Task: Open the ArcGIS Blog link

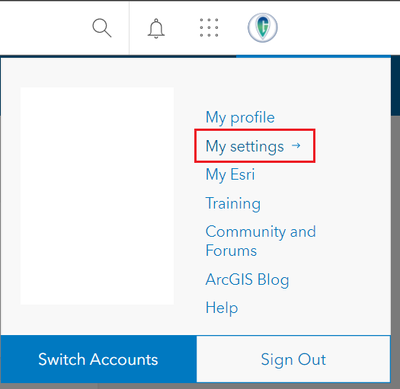Action: (x=247, y=279)
